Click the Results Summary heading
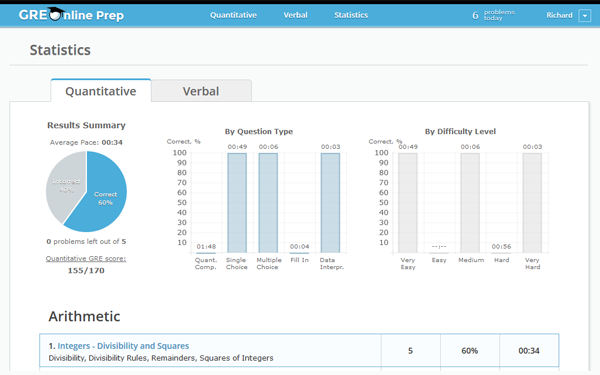The height and width of the screenshot is (375, 600). click(x=86, y=125)
